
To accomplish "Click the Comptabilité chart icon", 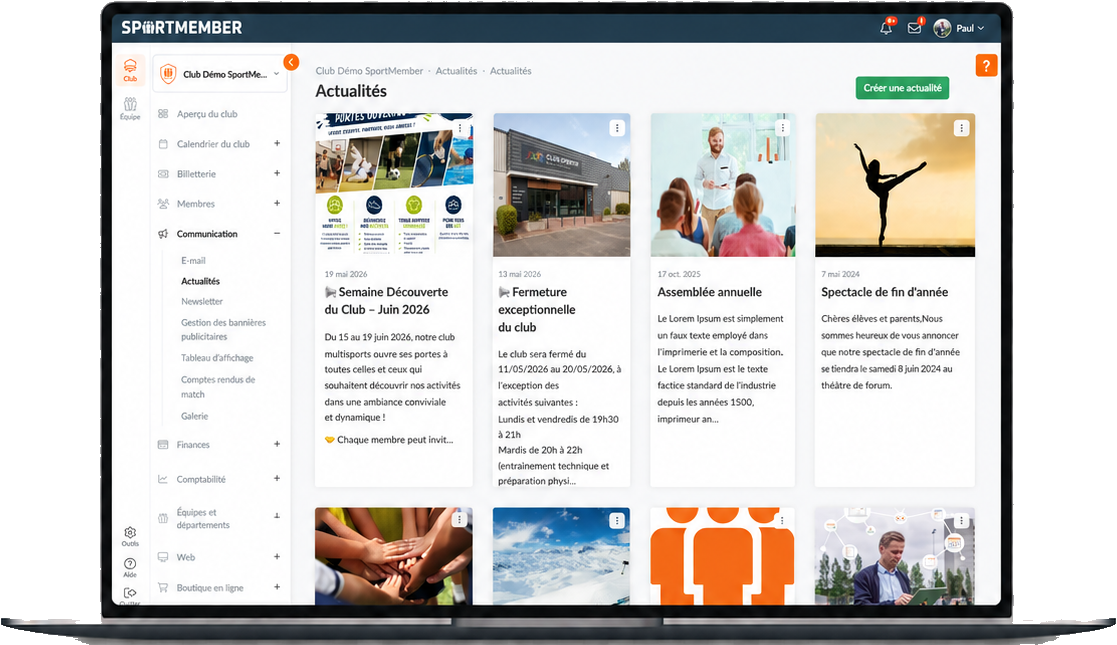I will [x=163, y=479].
